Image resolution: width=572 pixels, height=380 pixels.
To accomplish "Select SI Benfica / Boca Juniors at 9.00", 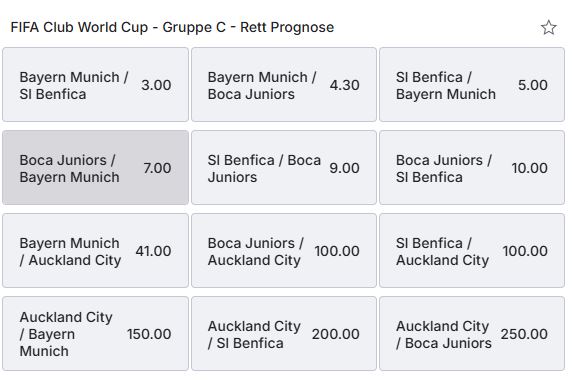I will coord(284,168).
